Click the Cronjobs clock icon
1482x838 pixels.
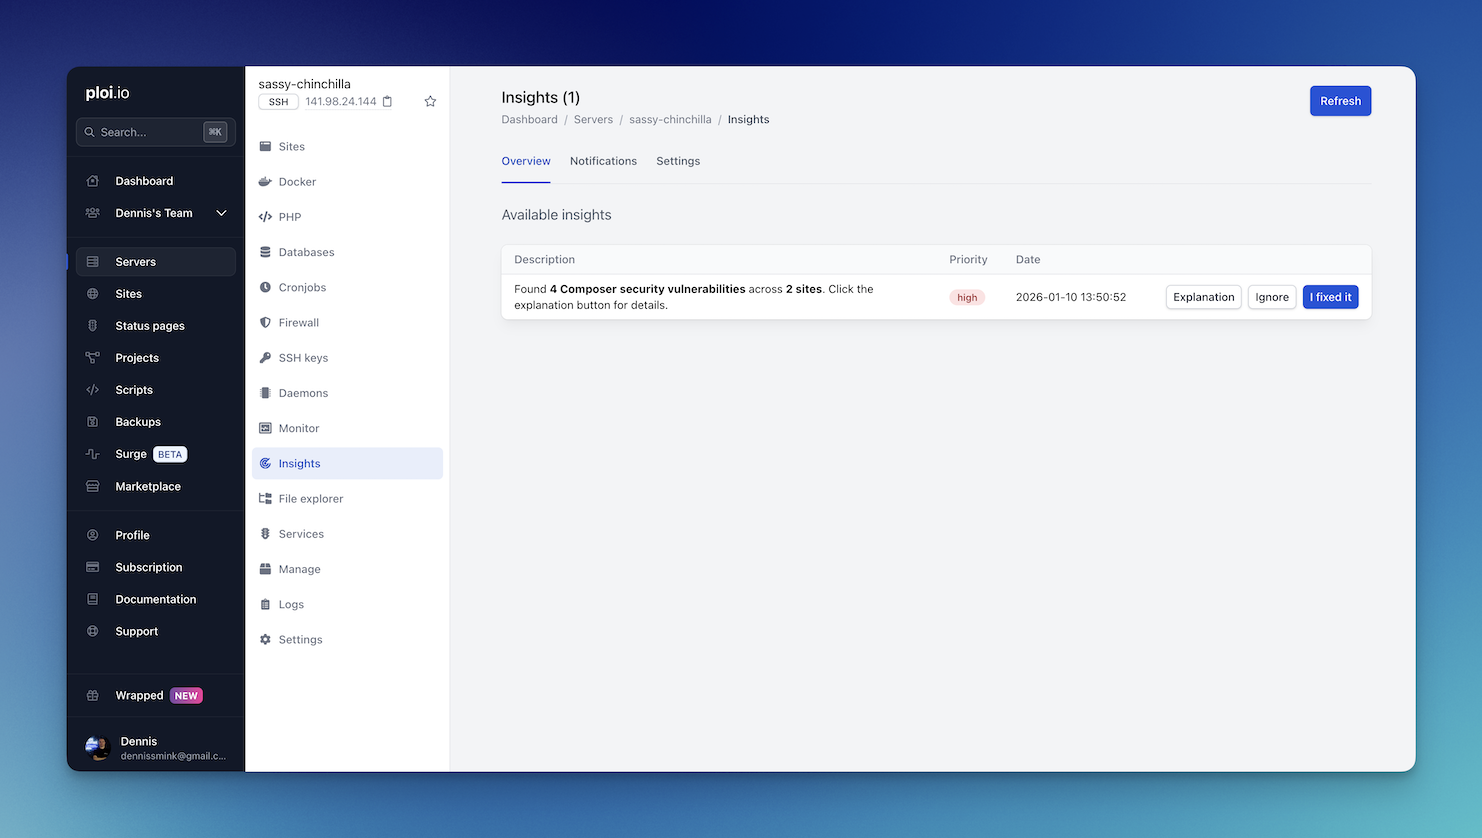[265, 288]
